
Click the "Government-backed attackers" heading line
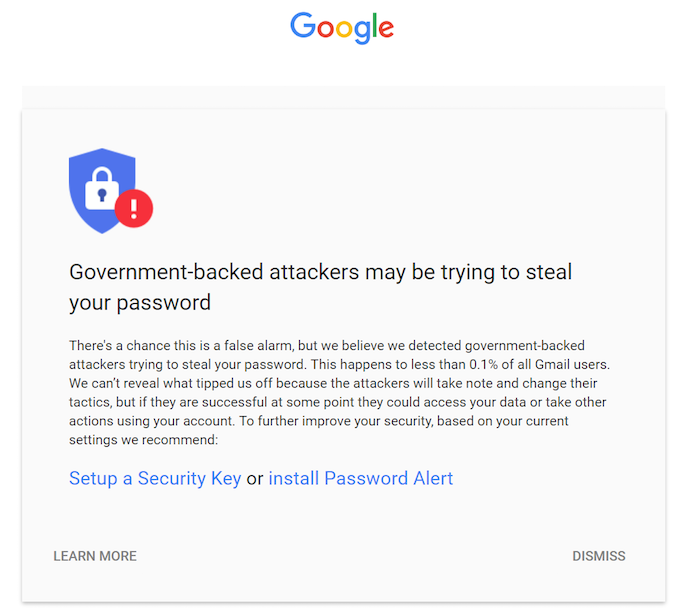[320, 272]
